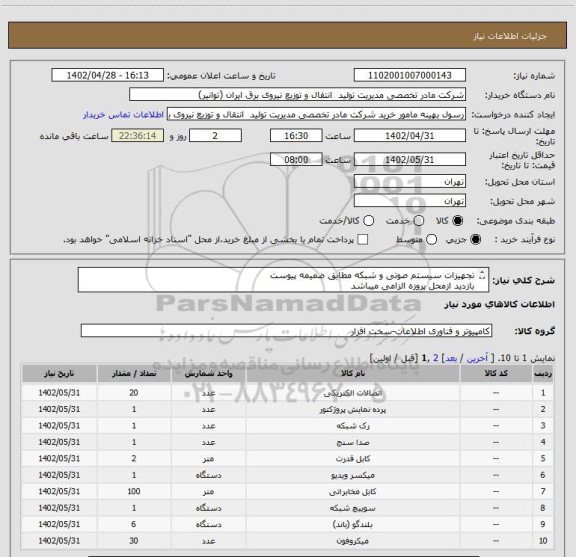Click the price validity time 08:00
The image size is (576, 557).
pyautogui.click(x=296, y=159)
